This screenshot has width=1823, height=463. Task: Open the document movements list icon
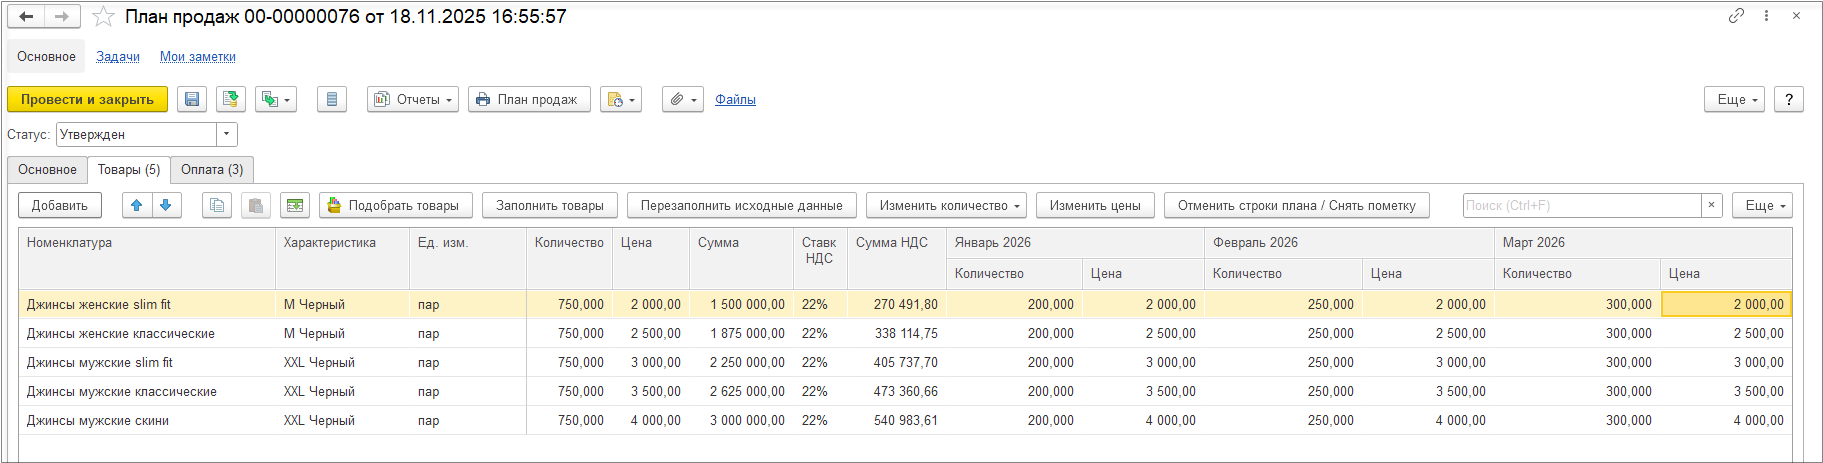[x=332, y=100]
